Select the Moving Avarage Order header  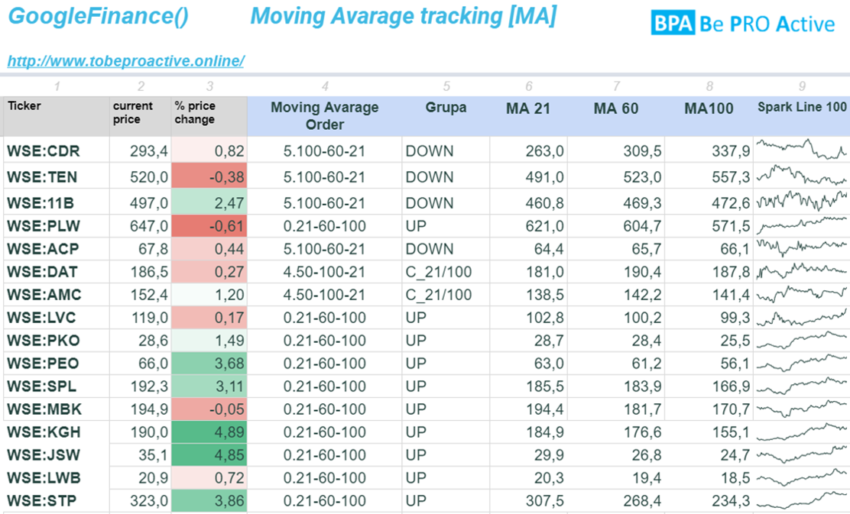coord(325,116)
